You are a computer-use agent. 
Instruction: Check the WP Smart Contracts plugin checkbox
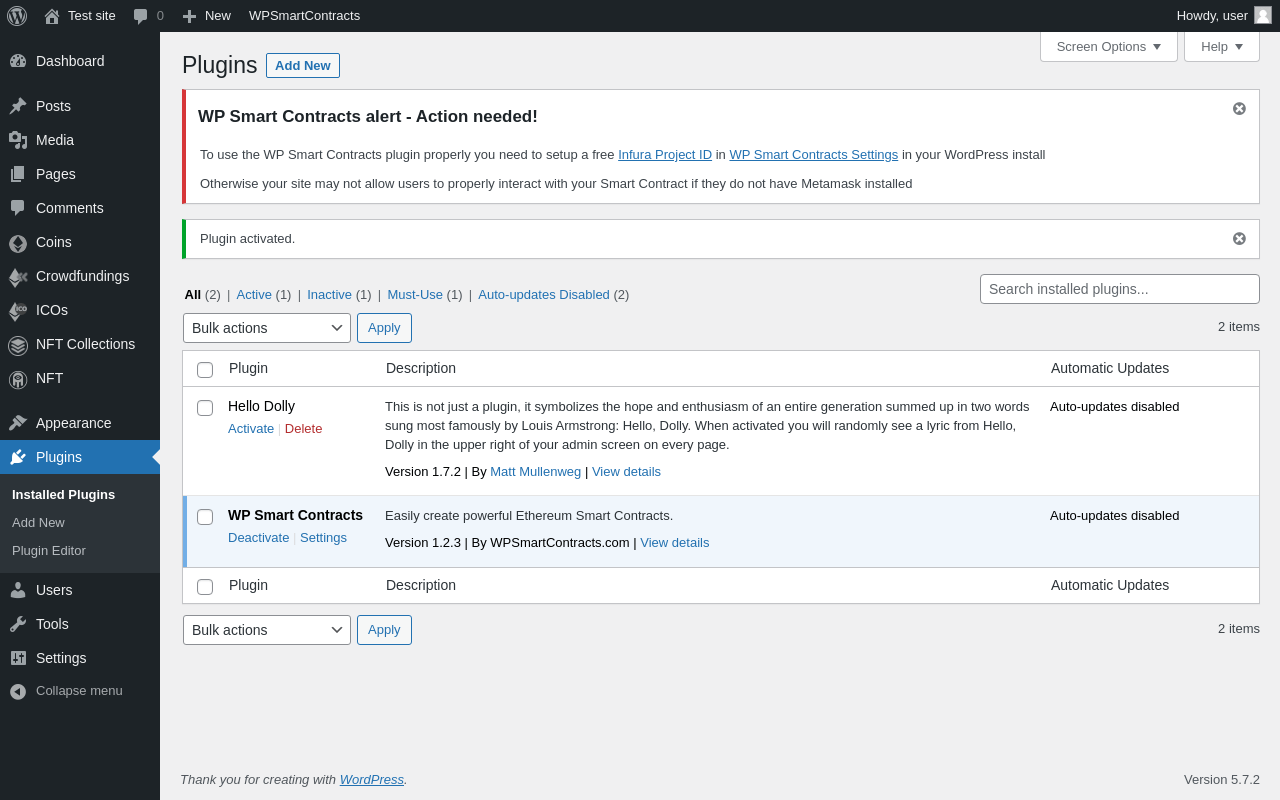click(205, 517)
